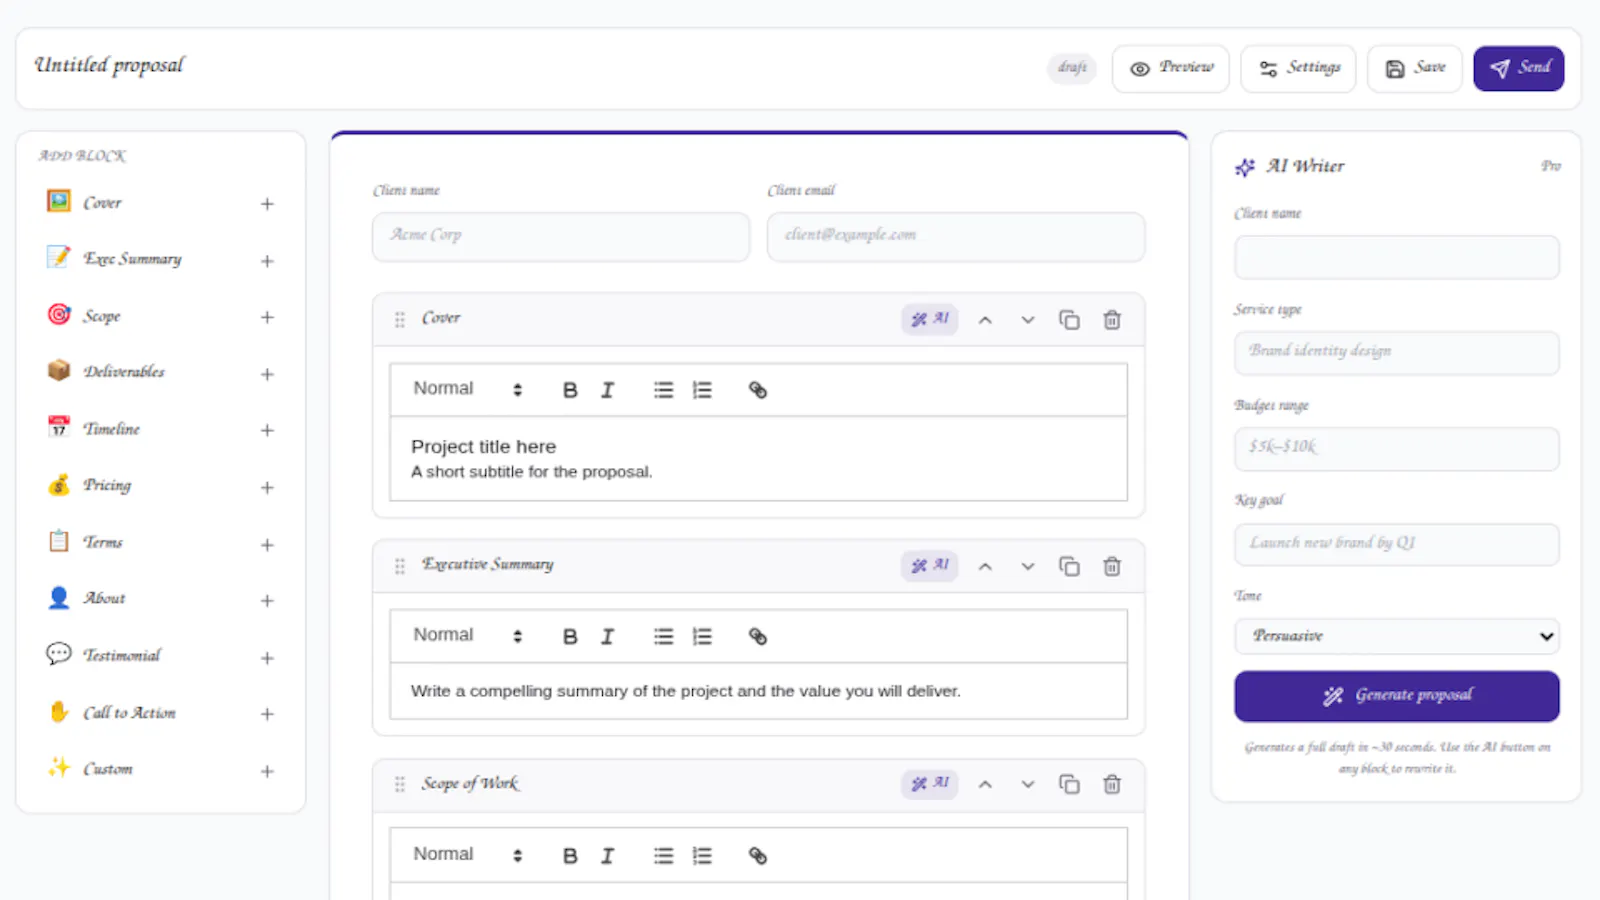Click Generate proposal button
The image size is (1600, 900).
[1396, 696]
